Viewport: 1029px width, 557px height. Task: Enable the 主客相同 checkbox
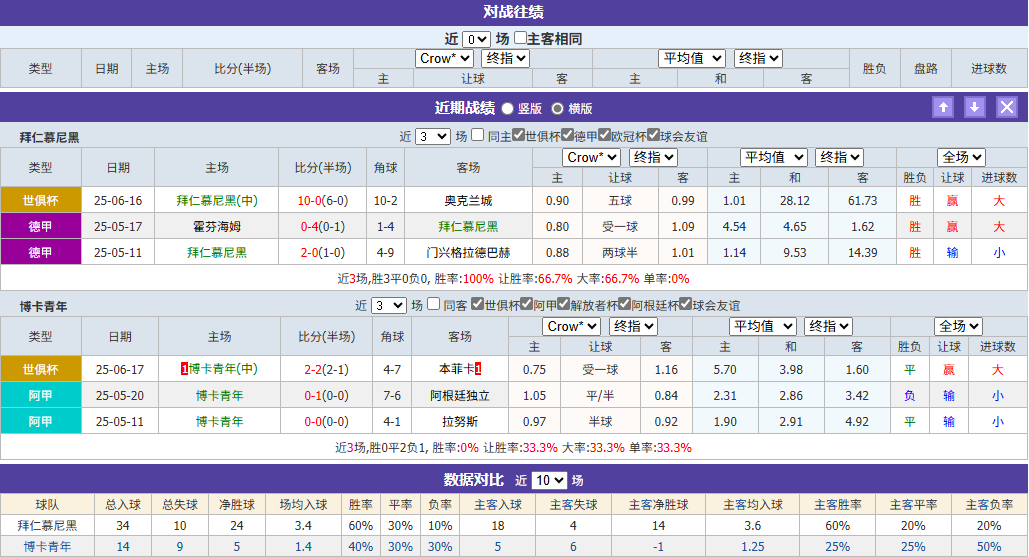pyautogui.click(x=520, y=39)
